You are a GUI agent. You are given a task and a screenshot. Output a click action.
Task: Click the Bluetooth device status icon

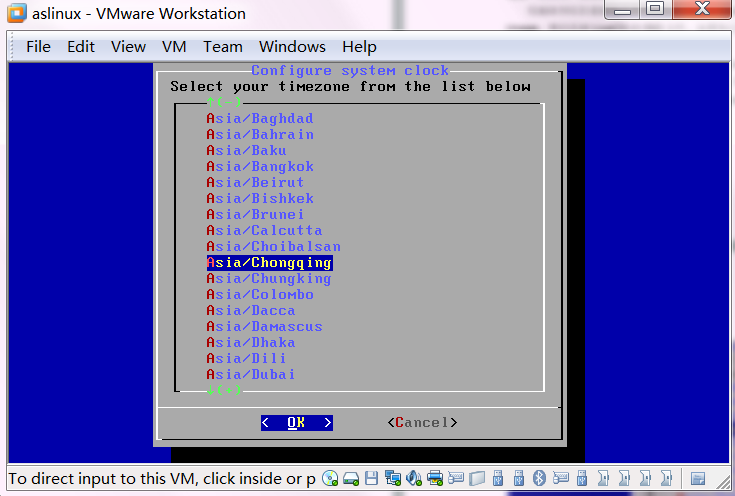pos(539,478)
